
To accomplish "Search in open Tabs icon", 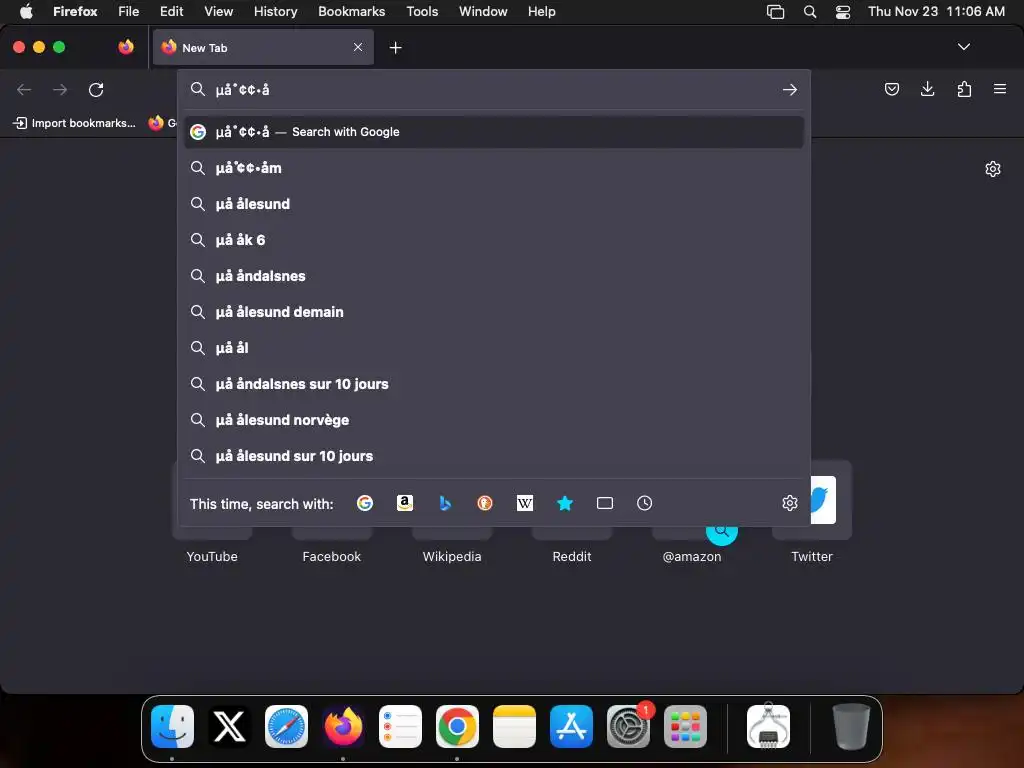I will pos(605,503).
